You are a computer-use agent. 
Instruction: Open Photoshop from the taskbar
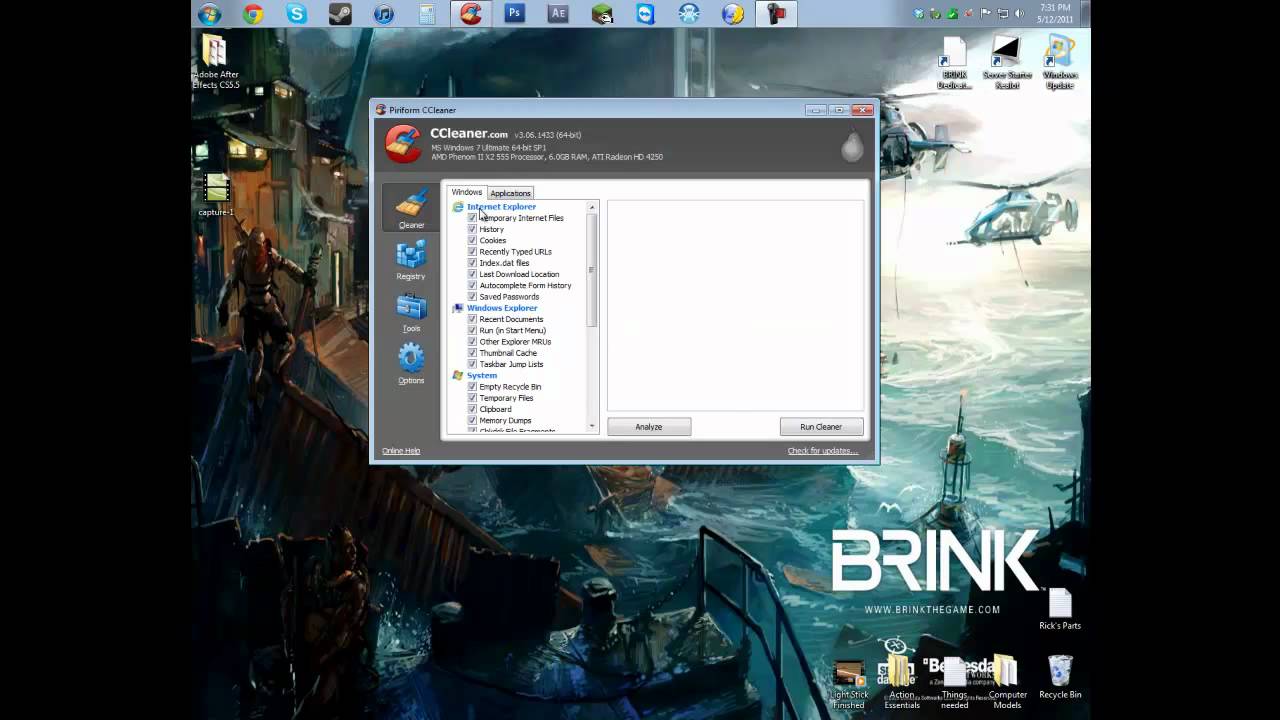point(515,14)
